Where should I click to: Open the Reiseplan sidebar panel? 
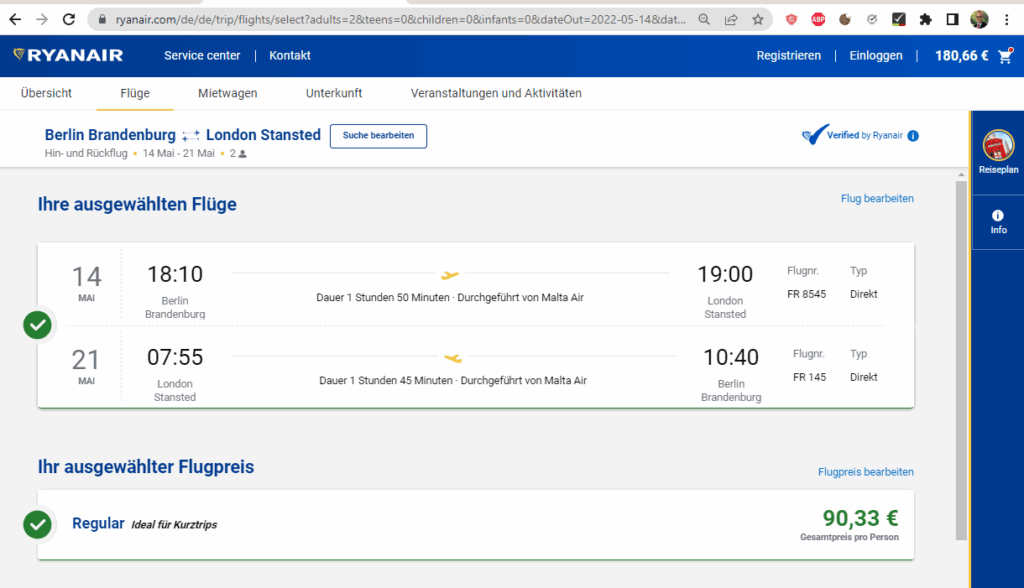point(998,152)
